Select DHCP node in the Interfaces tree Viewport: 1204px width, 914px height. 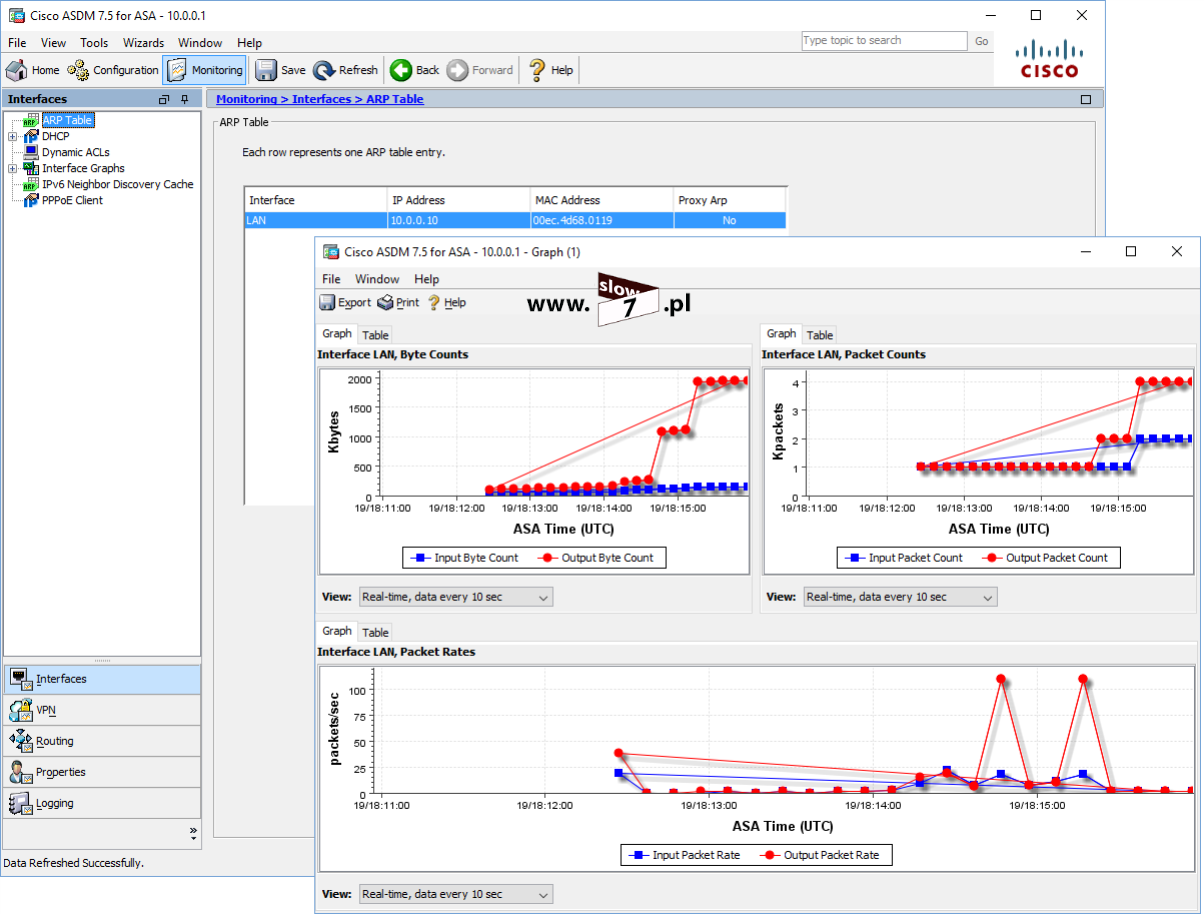(x=56, y=136)
